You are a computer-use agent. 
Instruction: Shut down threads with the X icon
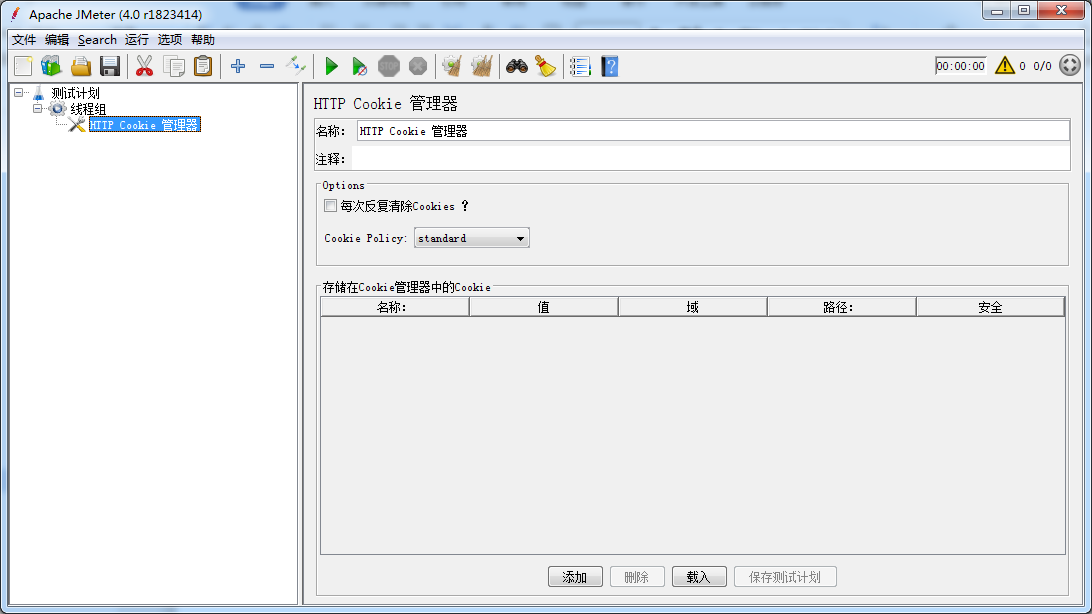click(x=418, y=66)
